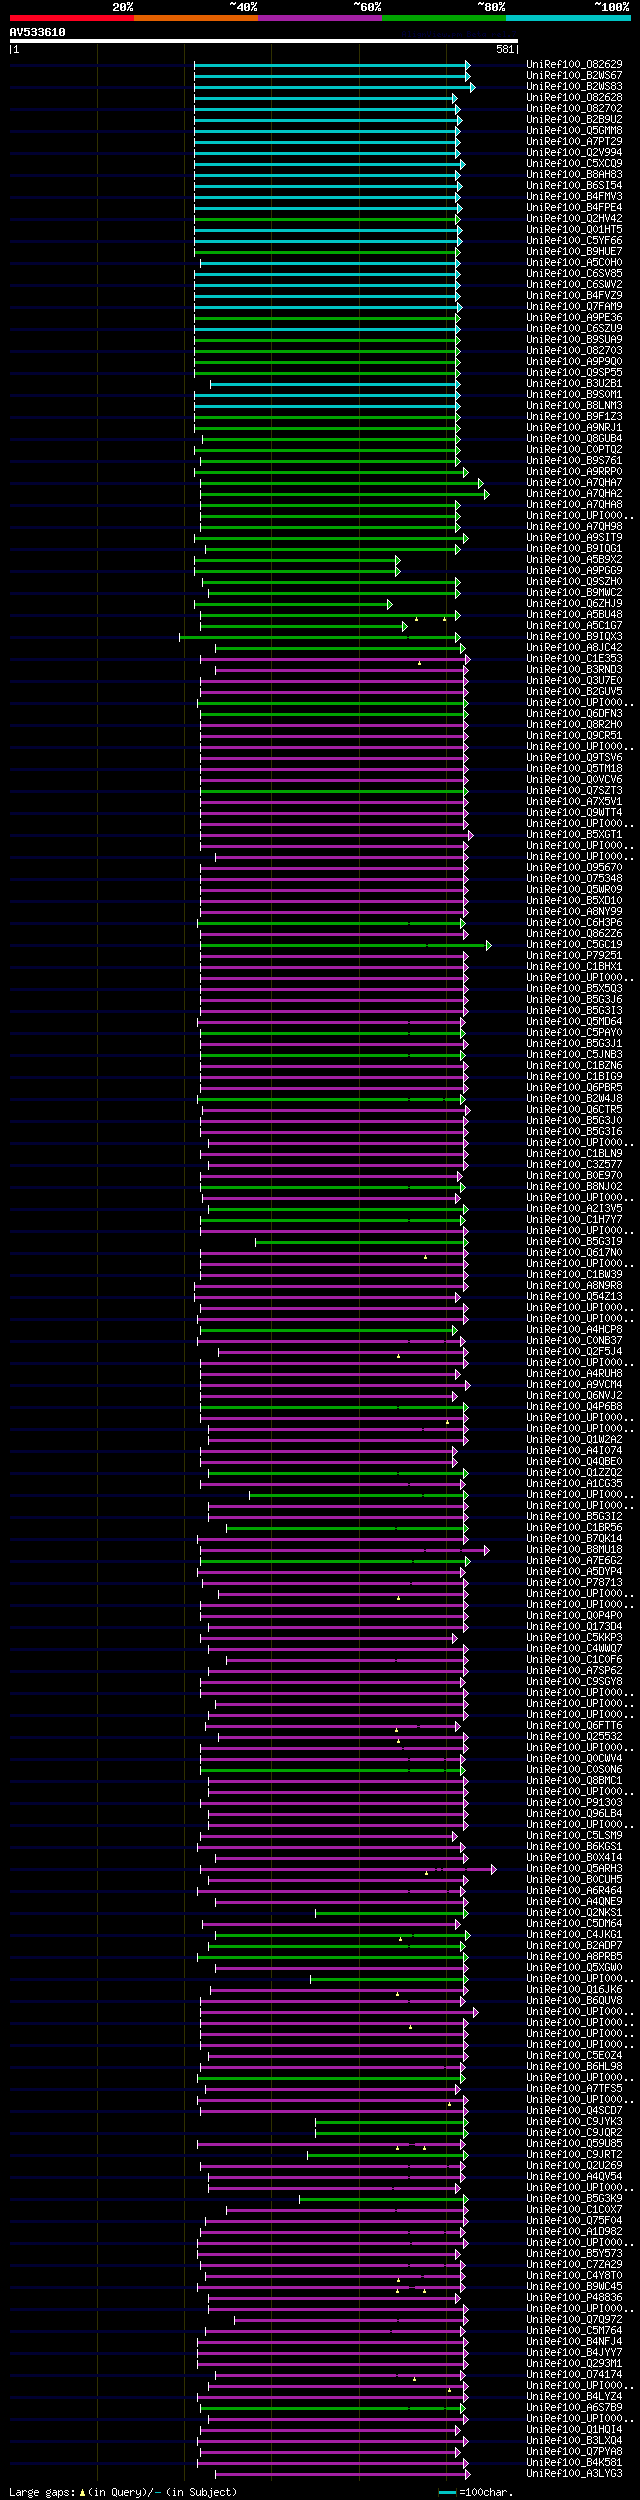Select the UniRef100_P91303 label

[x=574, y=1803]
